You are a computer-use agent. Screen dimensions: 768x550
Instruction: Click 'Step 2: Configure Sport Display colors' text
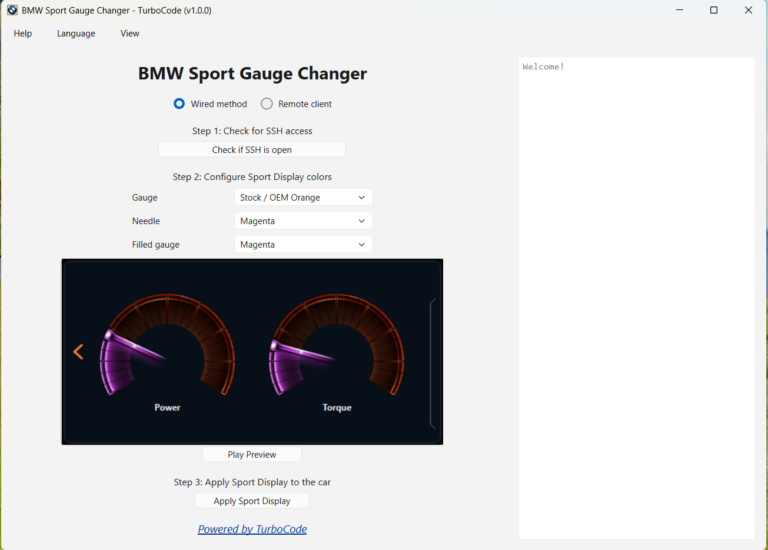252,177
